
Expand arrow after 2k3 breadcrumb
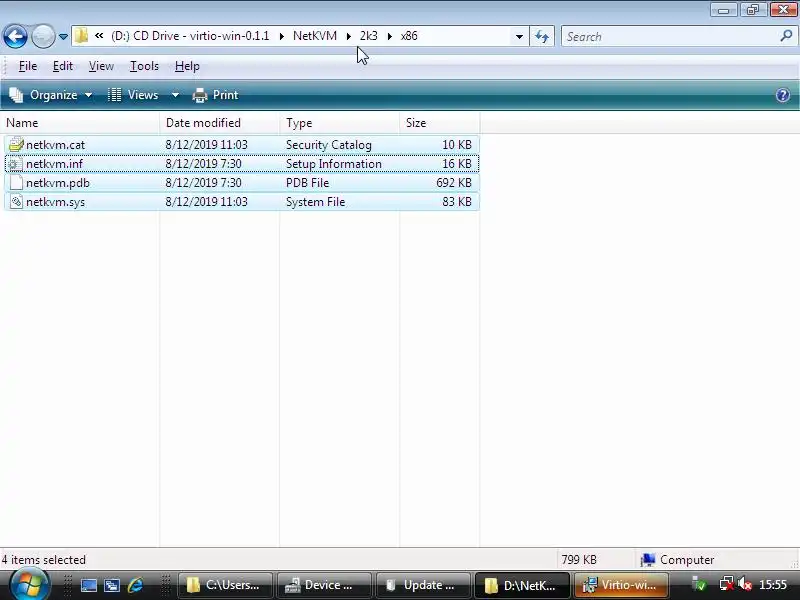(x=390, y=36)
